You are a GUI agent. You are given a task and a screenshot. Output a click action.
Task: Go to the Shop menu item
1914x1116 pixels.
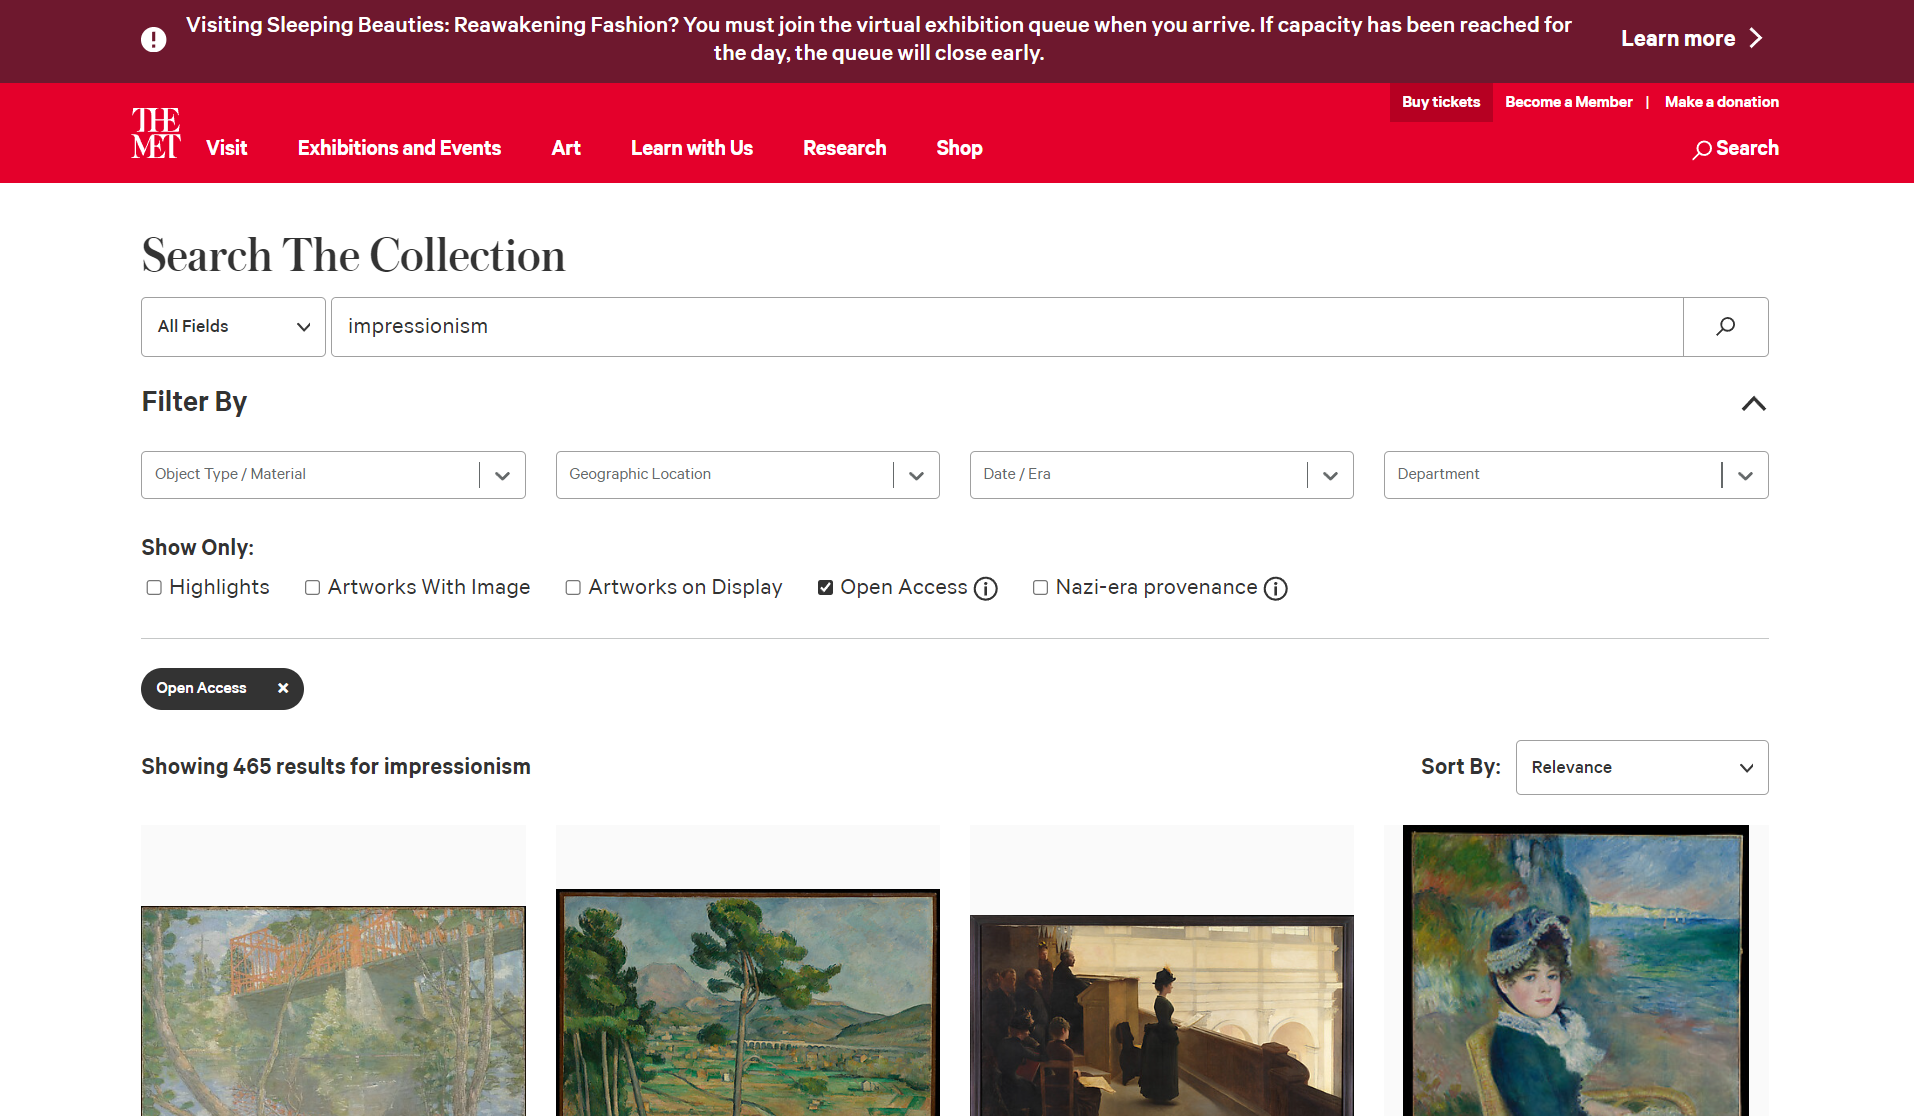[x=959, y=148]
